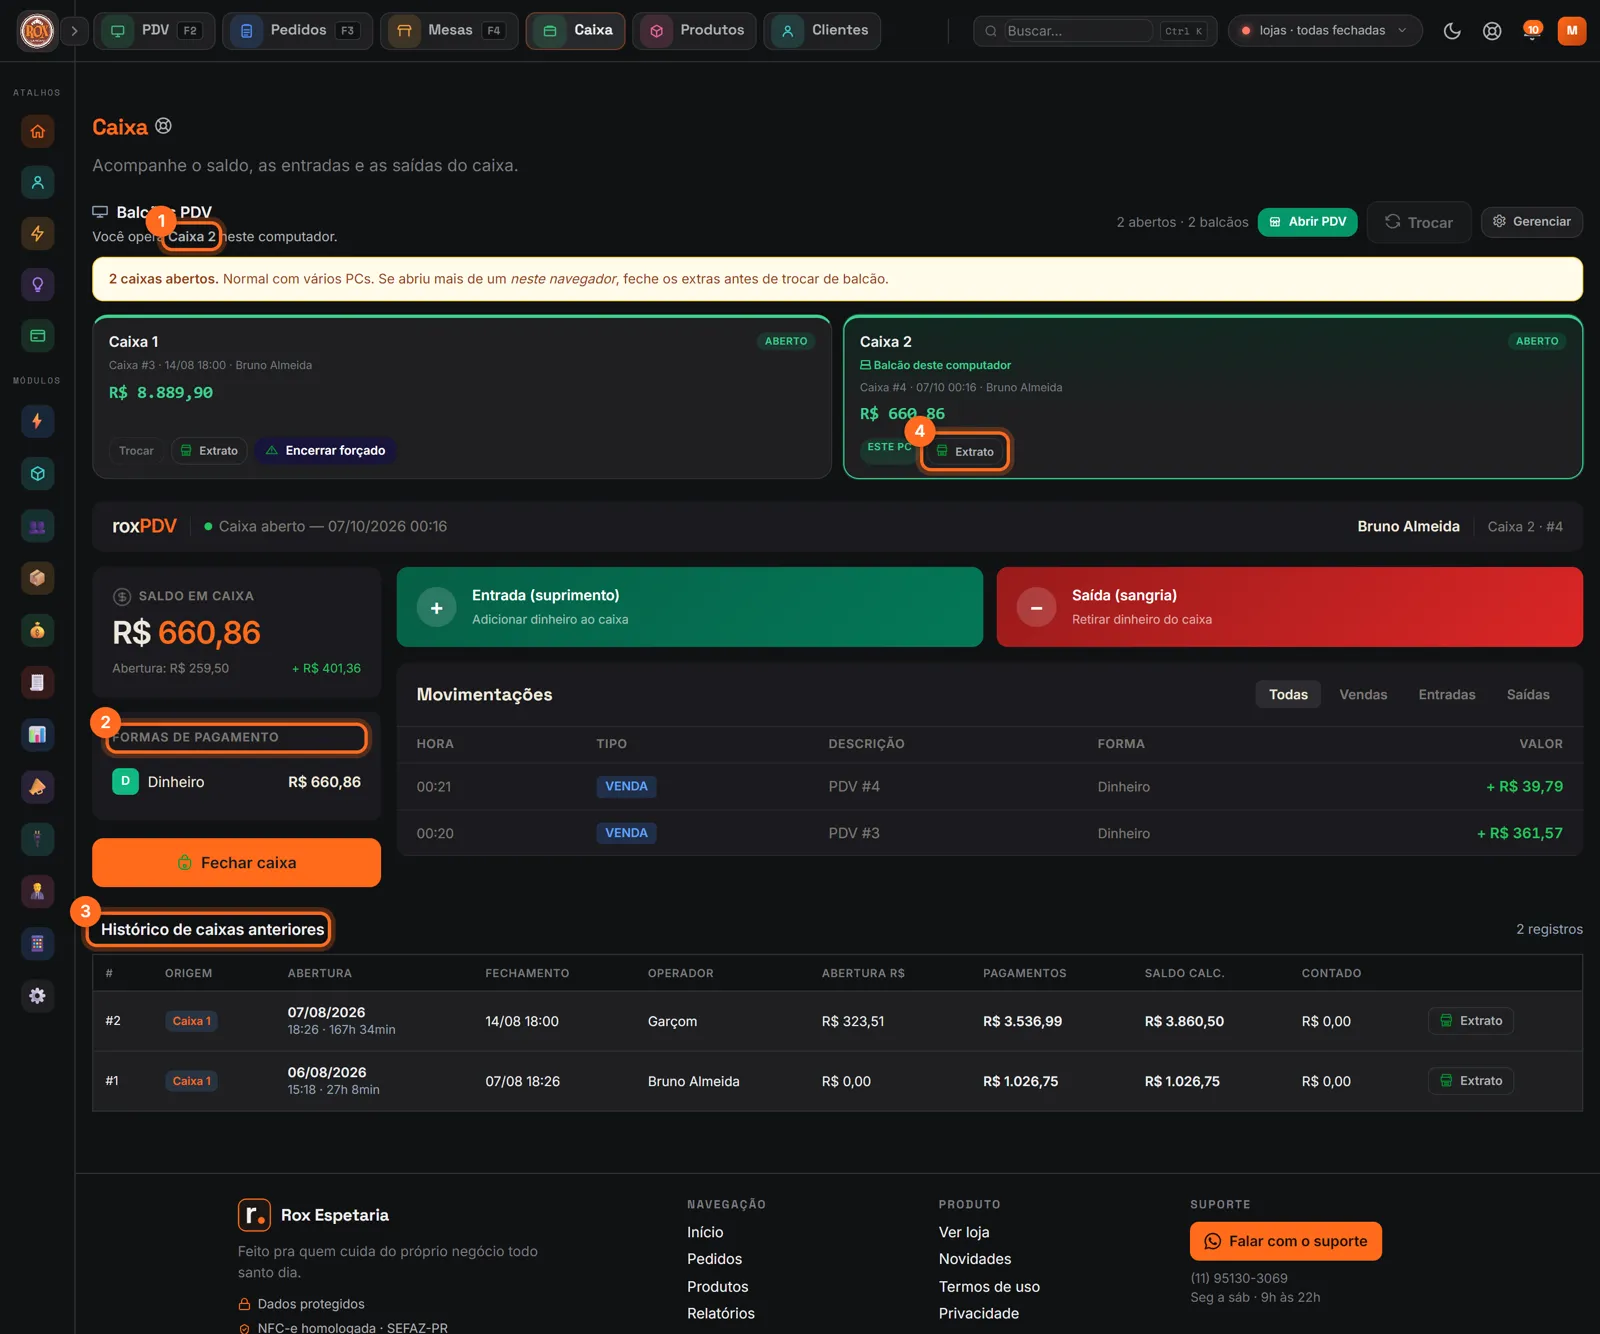Click the Trocar button next to Gerenciar
Viewport: 1600px width, 1334px height.
coord(1418,222)
